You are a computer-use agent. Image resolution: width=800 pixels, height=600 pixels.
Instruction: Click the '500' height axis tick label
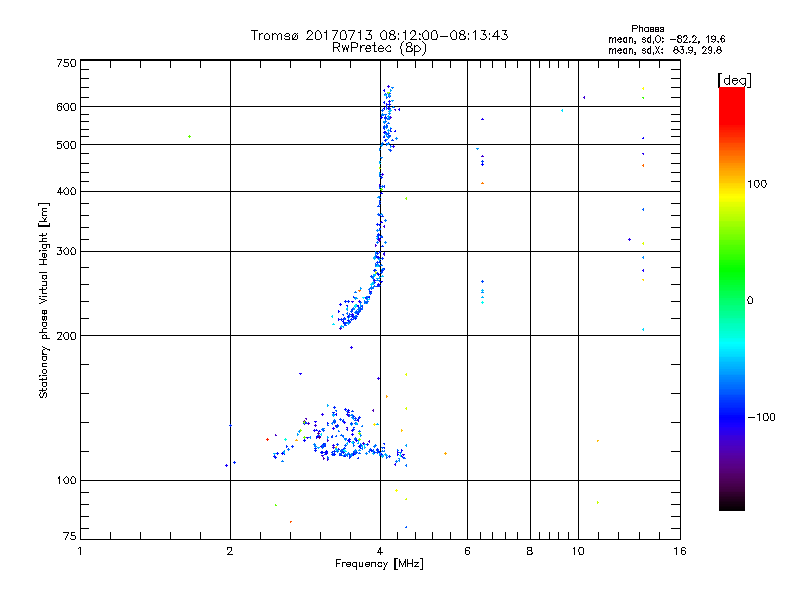(x=66, y=145)
